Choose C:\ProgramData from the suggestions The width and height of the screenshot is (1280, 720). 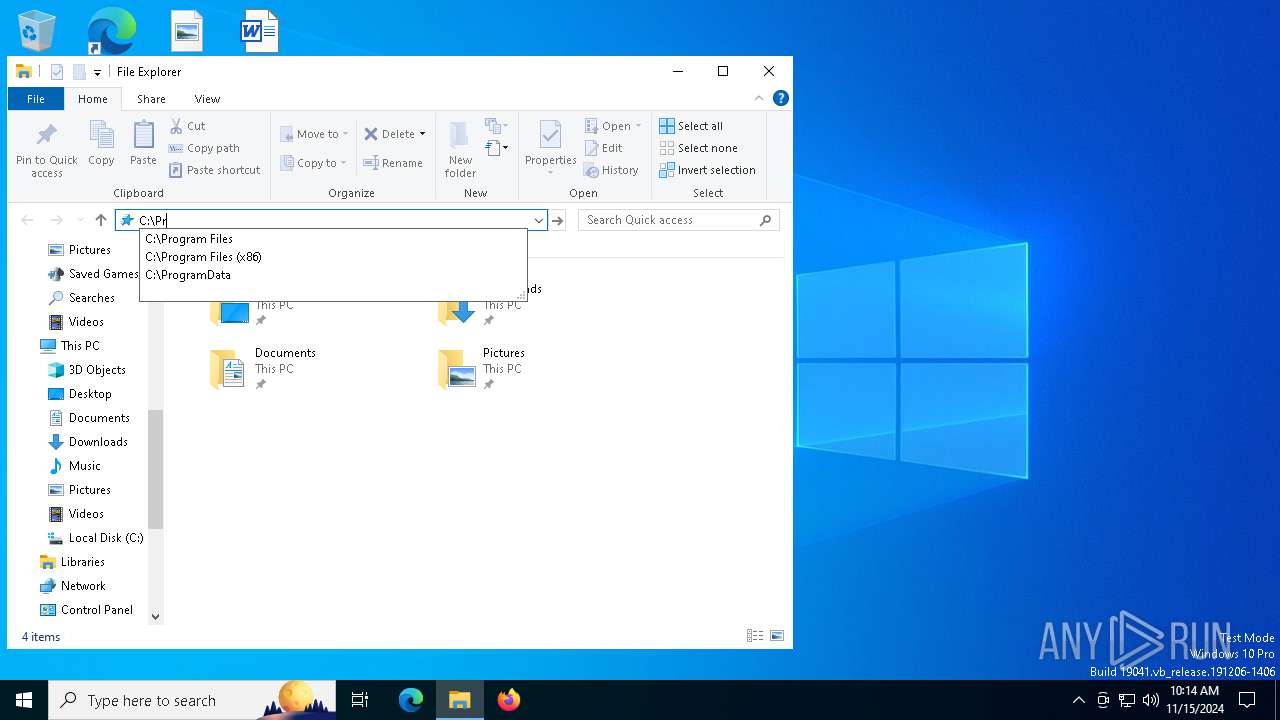click(188, 275)
